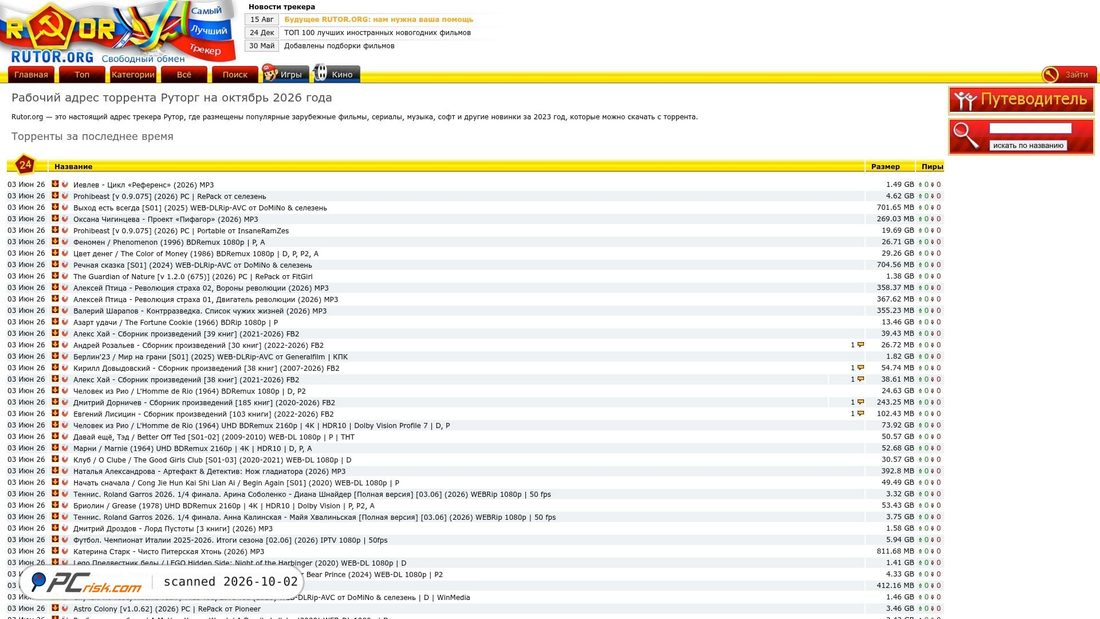Open the Путеводитель guide banner
Image resolution: width=1100 pixels, height=619 pixels.
pyautogui.click(x=1021, y=100)
